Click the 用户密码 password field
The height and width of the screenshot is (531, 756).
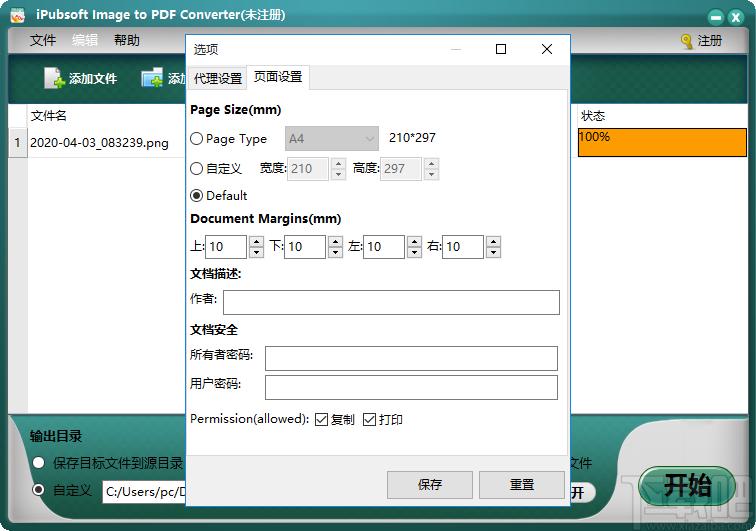tap(411, 387)
